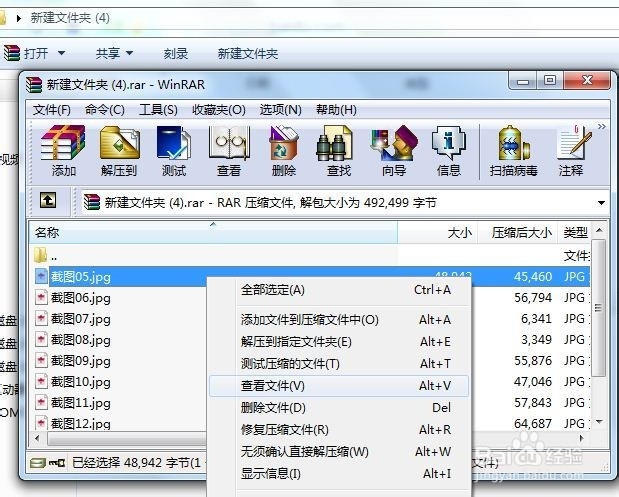Viewport: 619px width, 497px height.
Task: Choose 修复压缩文件(R) menu entry
Action: pyautogui.click(x=340, y=429)
